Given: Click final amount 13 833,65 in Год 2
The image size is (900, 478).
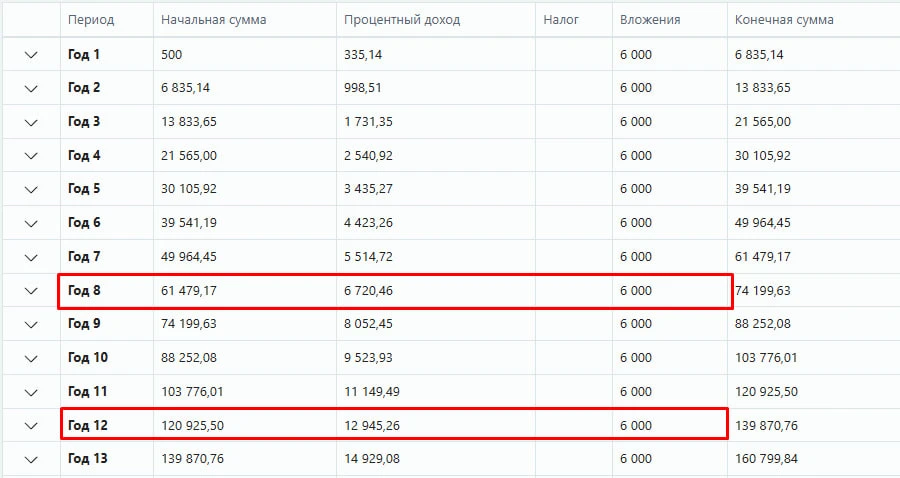Looking at the screenshot, I should pos(763,88).
